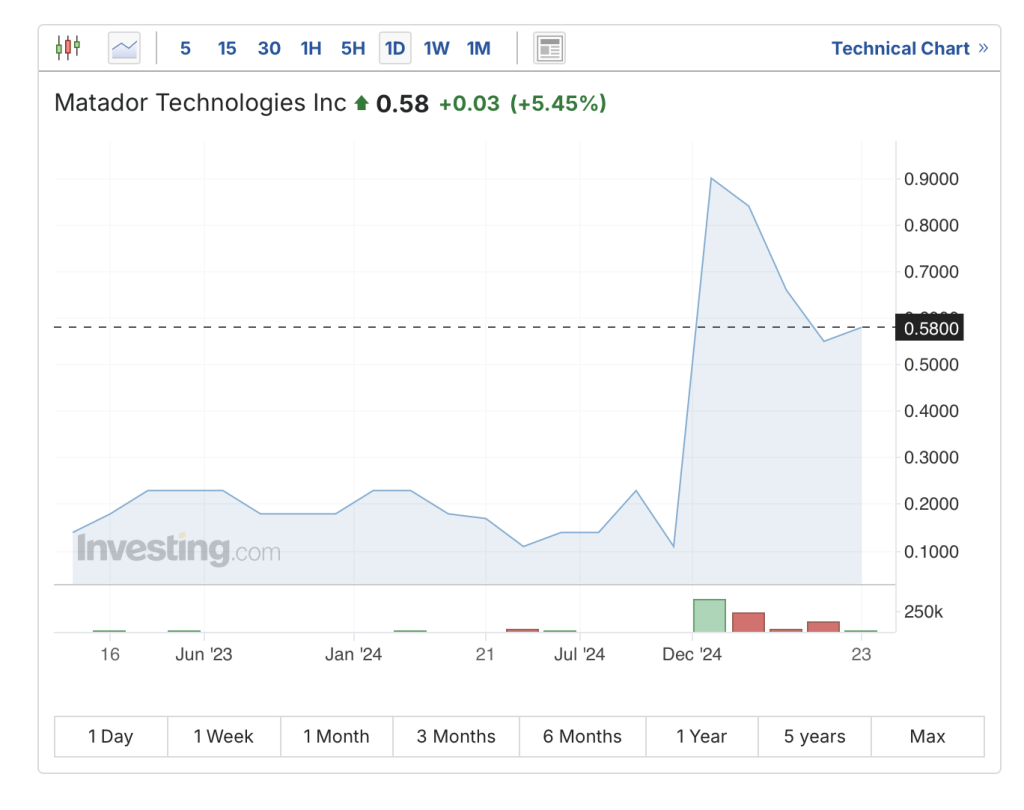The height and width of the screenshot is (810, 1024).
Task: Click the 0.5800 current price label
Action: (x=931, y=328)
